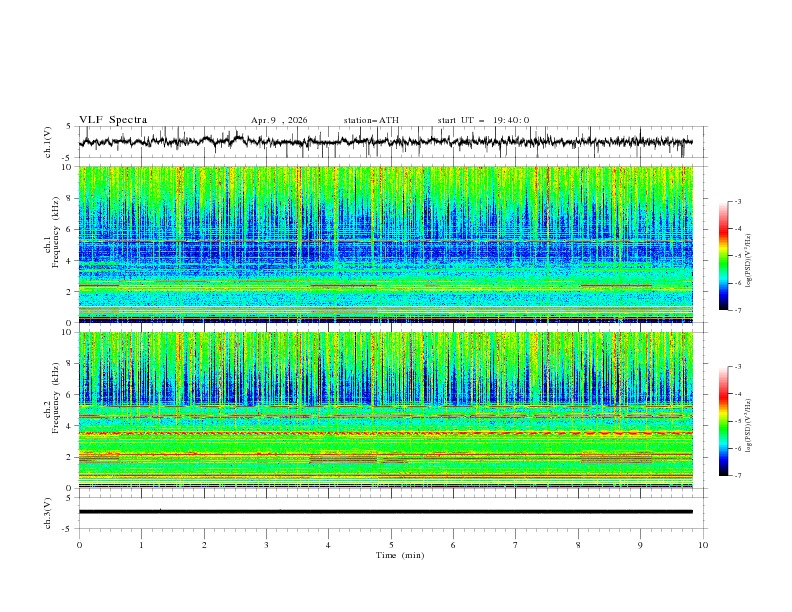
Task: Select the "start UT = 19:40: 0" text
Action: (x=483, y=120)
